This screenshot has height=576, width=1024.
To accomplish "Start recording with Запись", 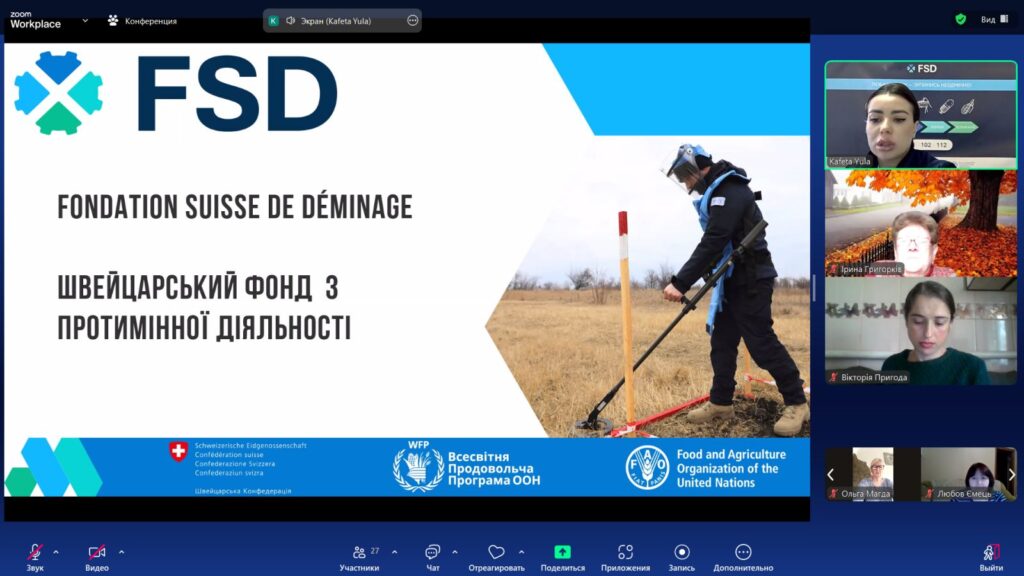I will click(682, 552).
